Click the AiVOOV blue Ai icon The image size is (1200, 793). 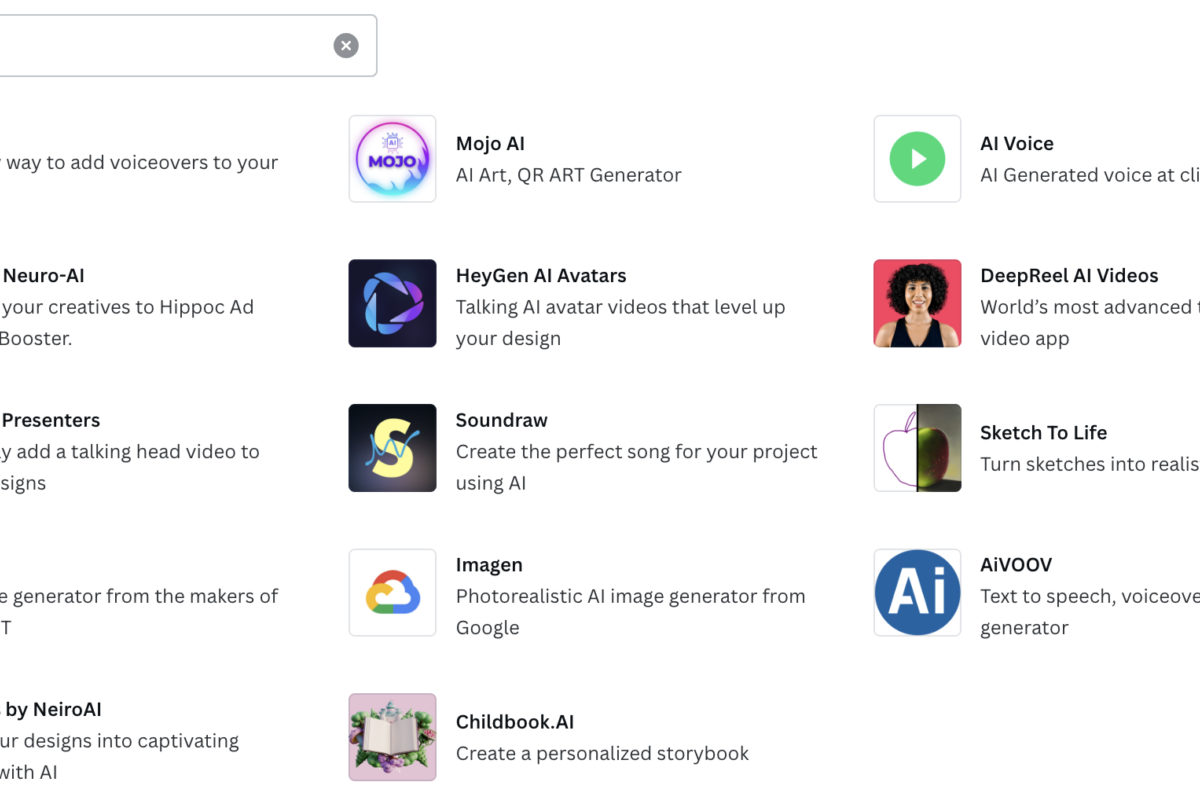click(x=917, y=592)
